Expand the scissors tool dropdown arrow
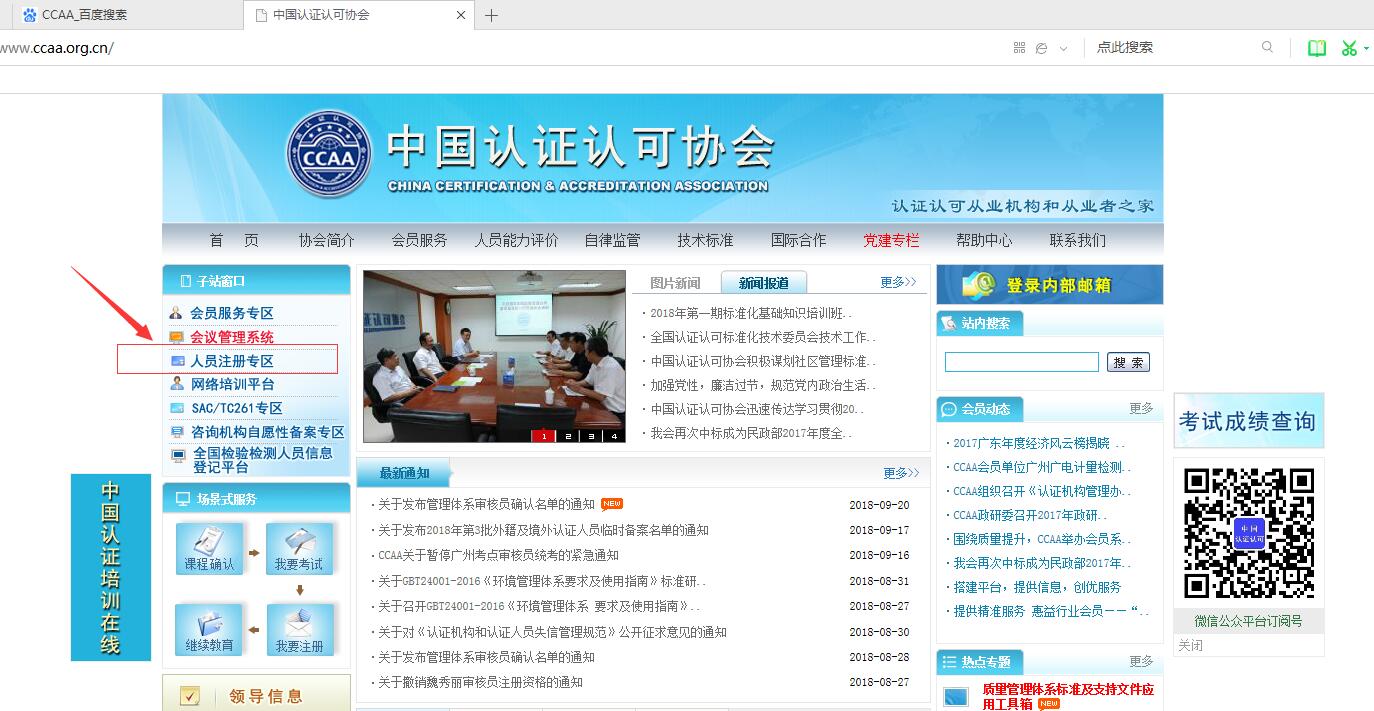Screen dimensions: 1374x711 1367,49
